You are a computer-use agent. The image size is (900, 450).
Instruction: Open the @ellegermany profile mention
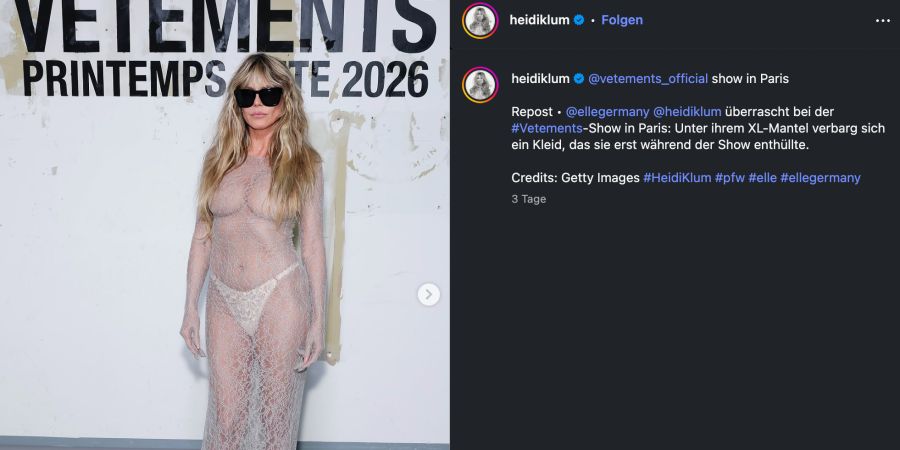point(607,112)
